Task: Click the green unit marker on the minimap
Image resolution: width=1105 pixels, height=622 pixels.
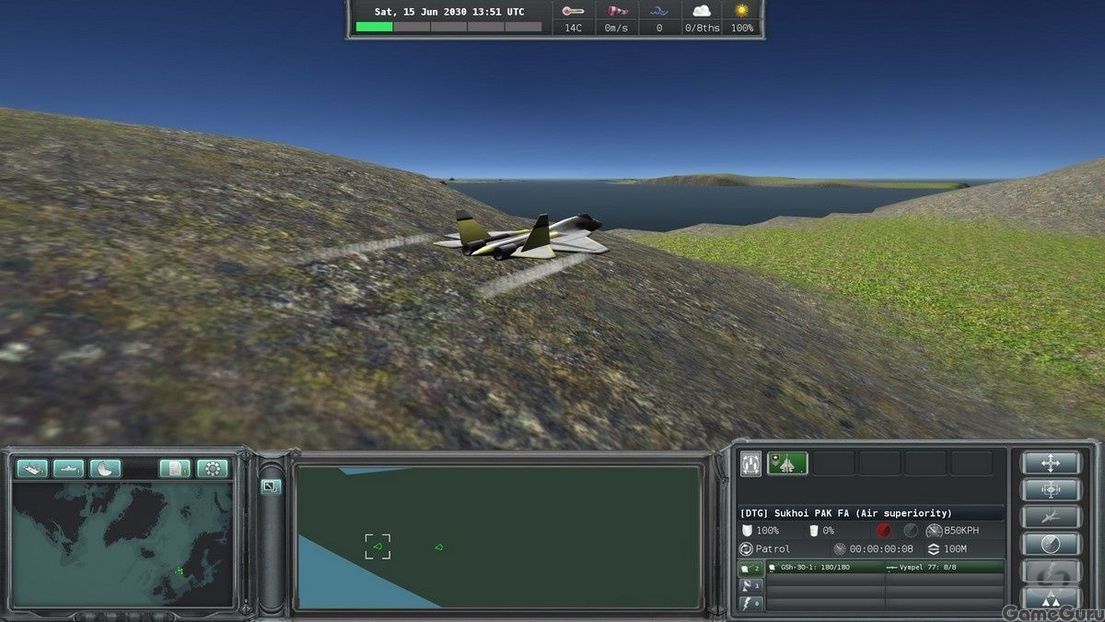Action: (x=179, y=571)
